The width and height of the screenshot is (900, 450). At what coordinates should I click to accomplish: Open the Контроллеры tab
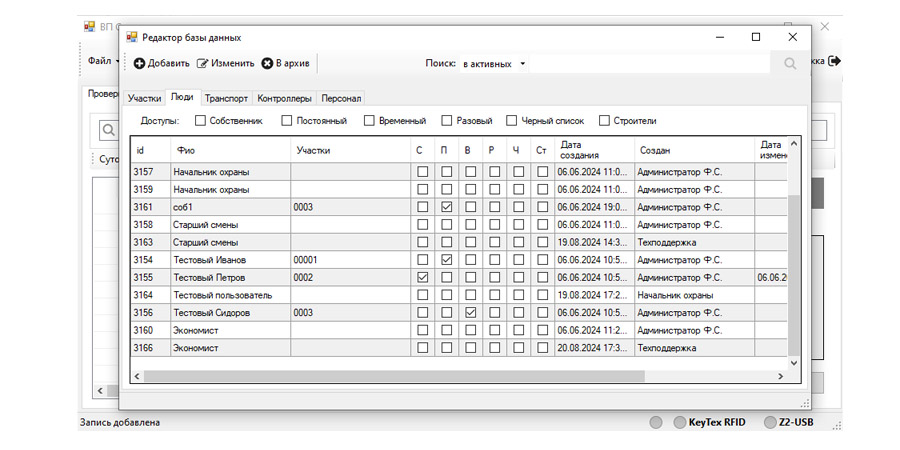(x=285, y=98)
